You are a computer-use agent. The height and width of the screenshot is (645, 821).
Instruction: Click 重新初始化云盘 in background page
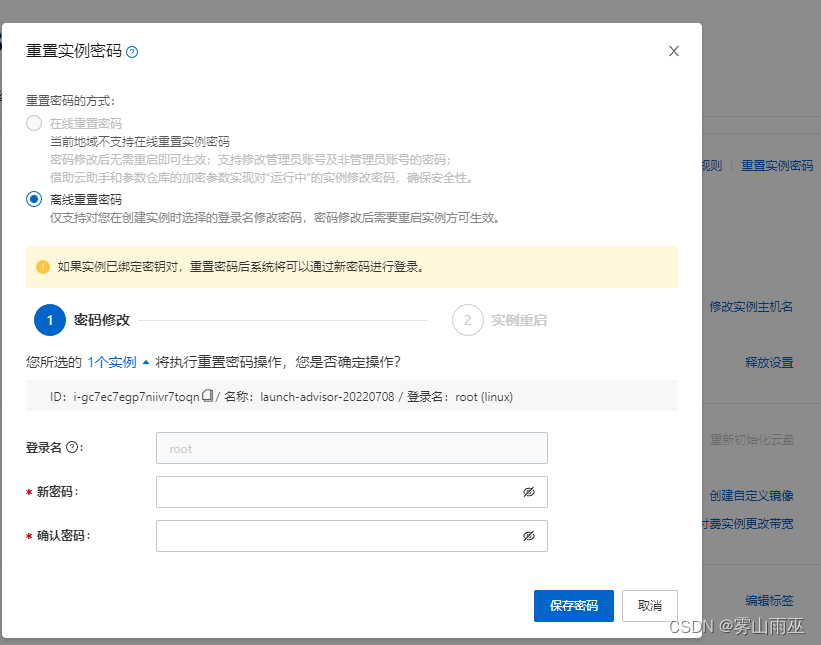(x=752, y=440)
